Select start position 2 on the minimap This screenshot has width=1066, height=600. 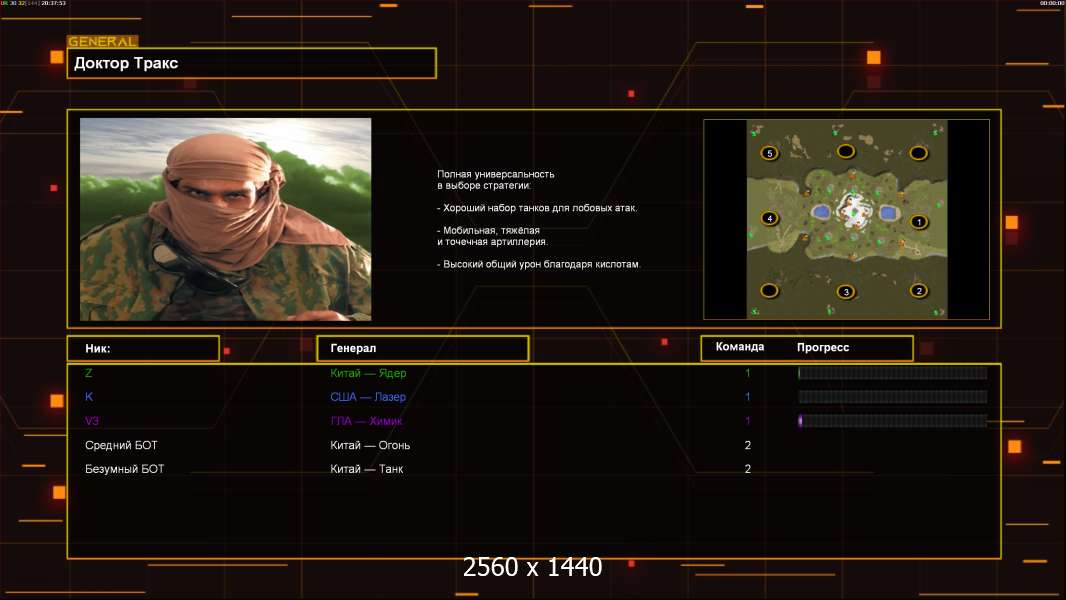tap(918, 291)
